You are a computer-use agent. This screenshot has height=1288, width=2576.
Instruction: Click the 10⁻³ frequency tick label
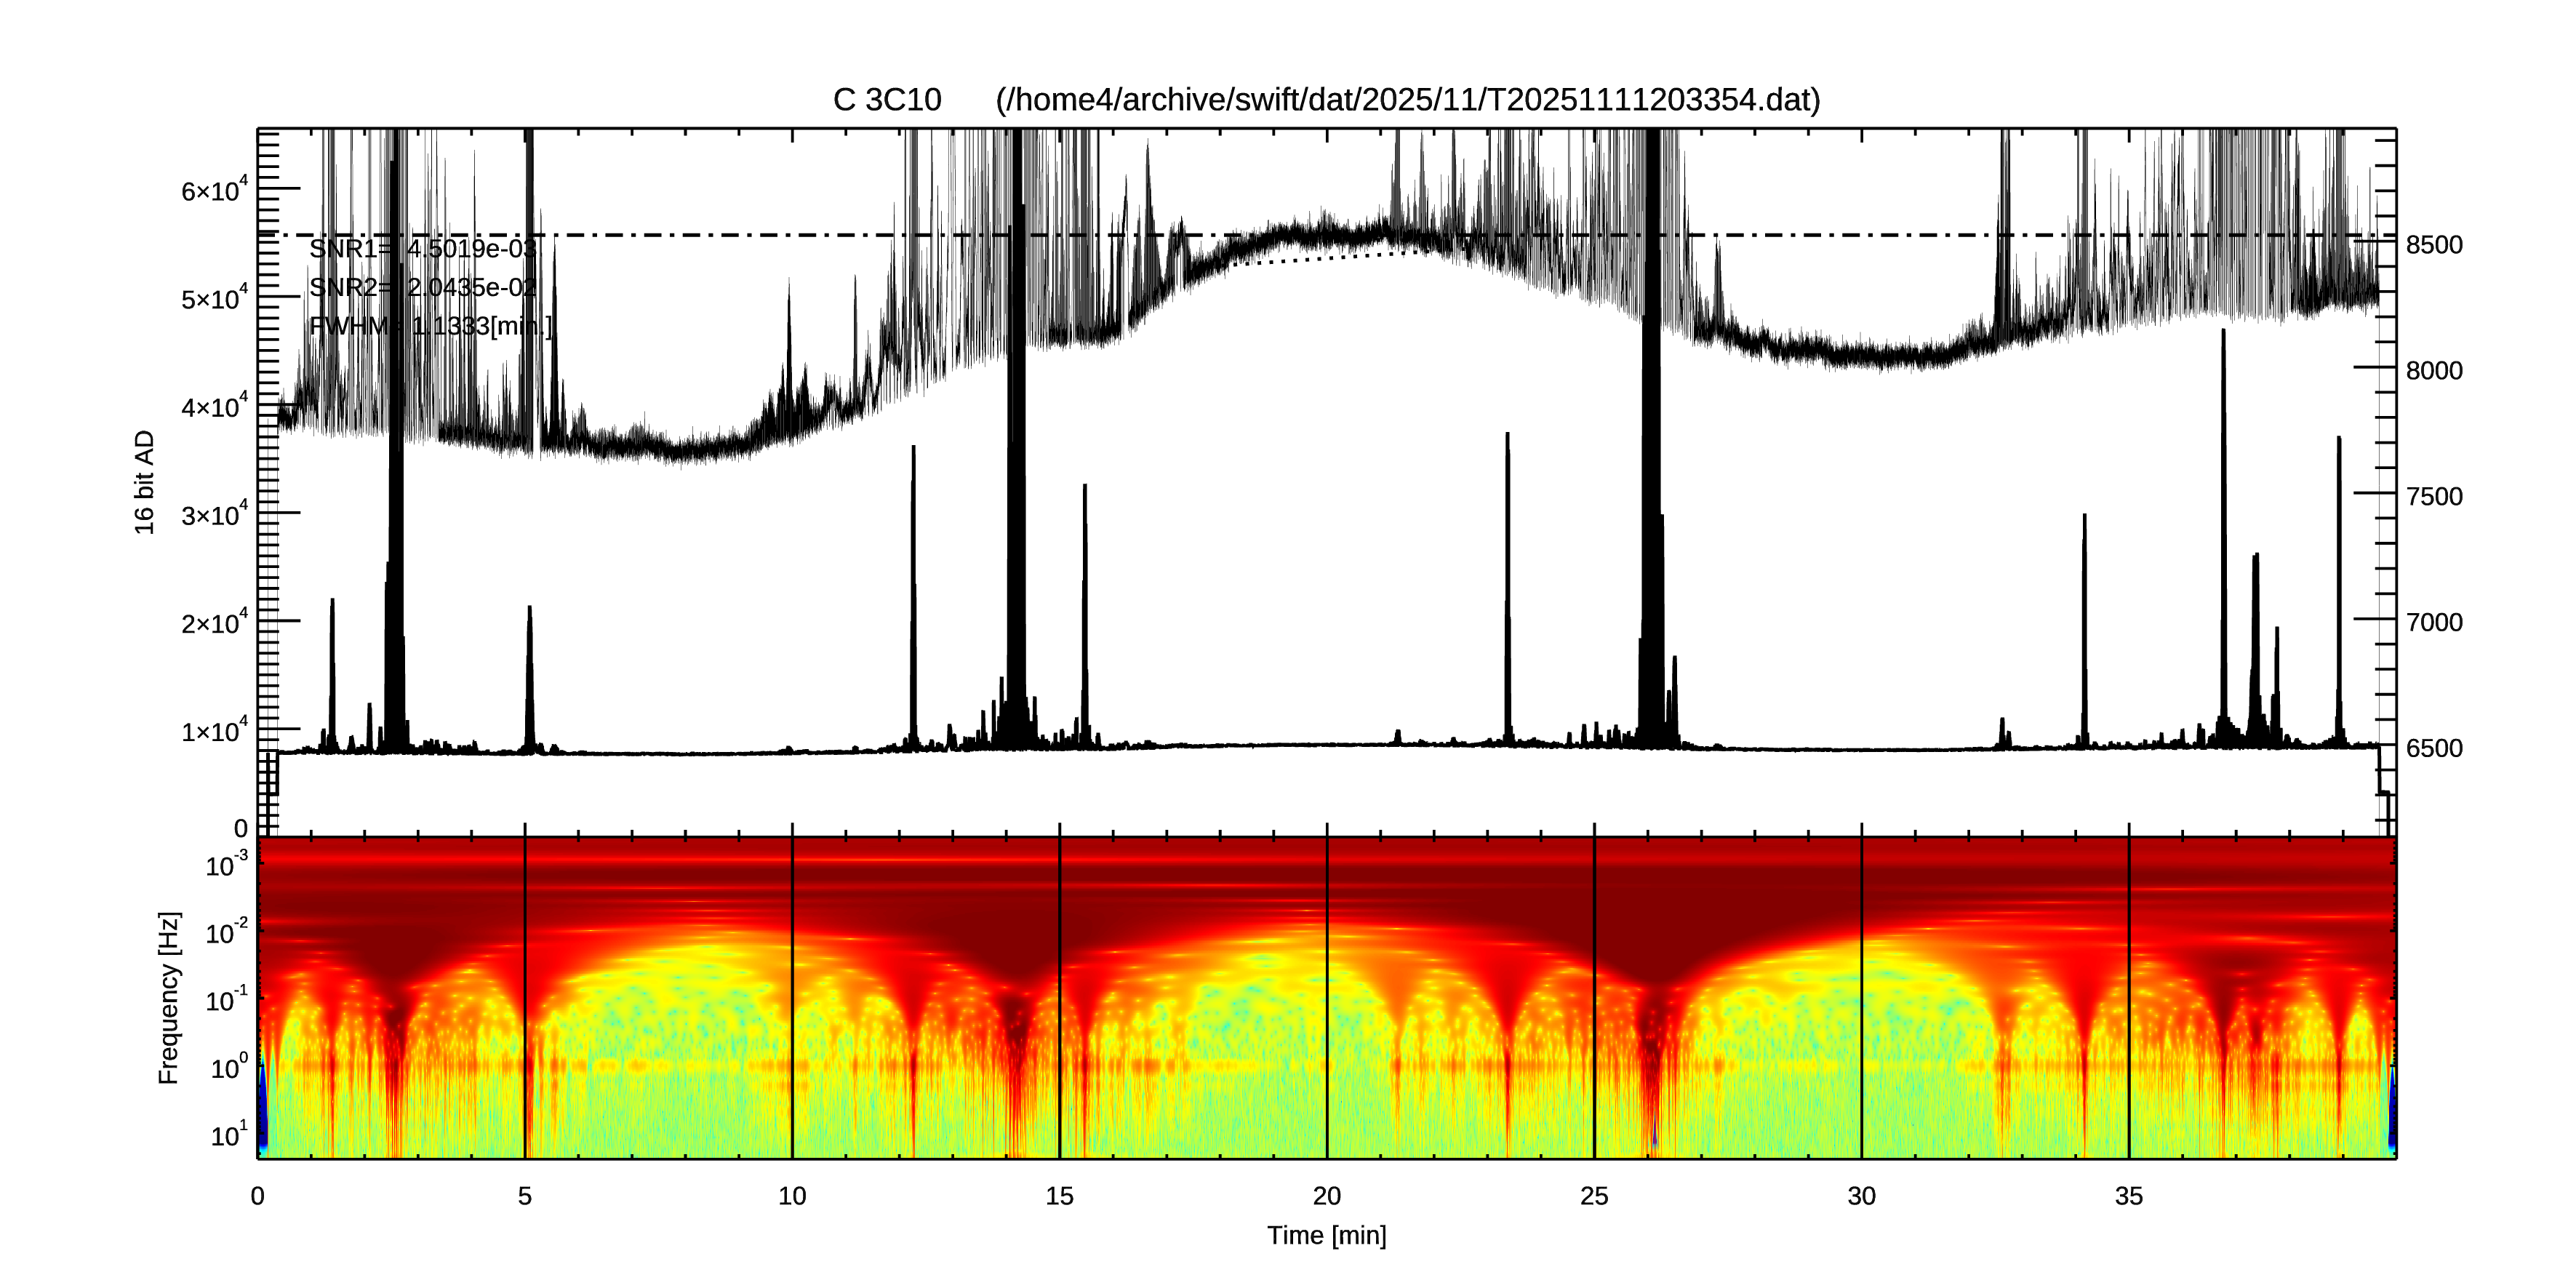(x=226, y=866)
